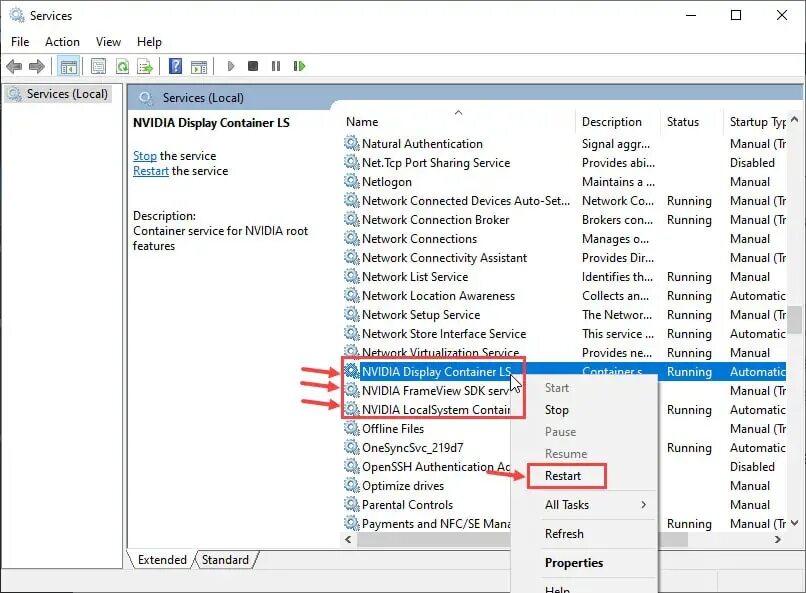Click the vertical scrollbar thumb

point(795,320)
